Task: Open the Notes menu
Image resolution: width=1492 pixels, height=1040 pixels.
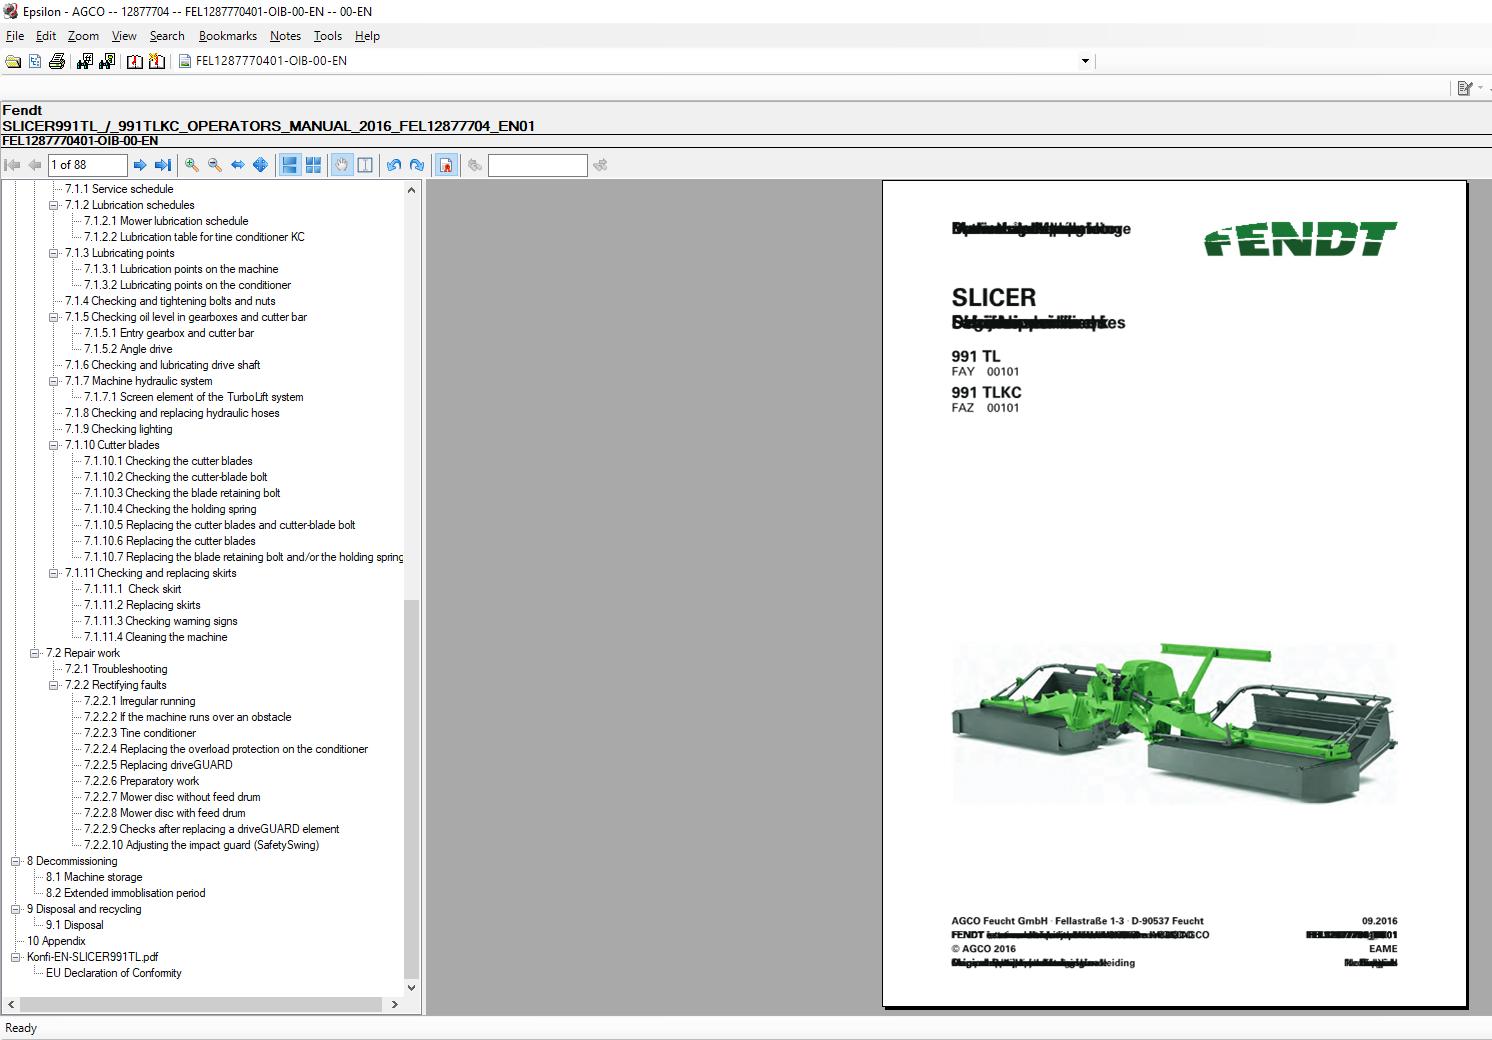Action: [285, 36]
